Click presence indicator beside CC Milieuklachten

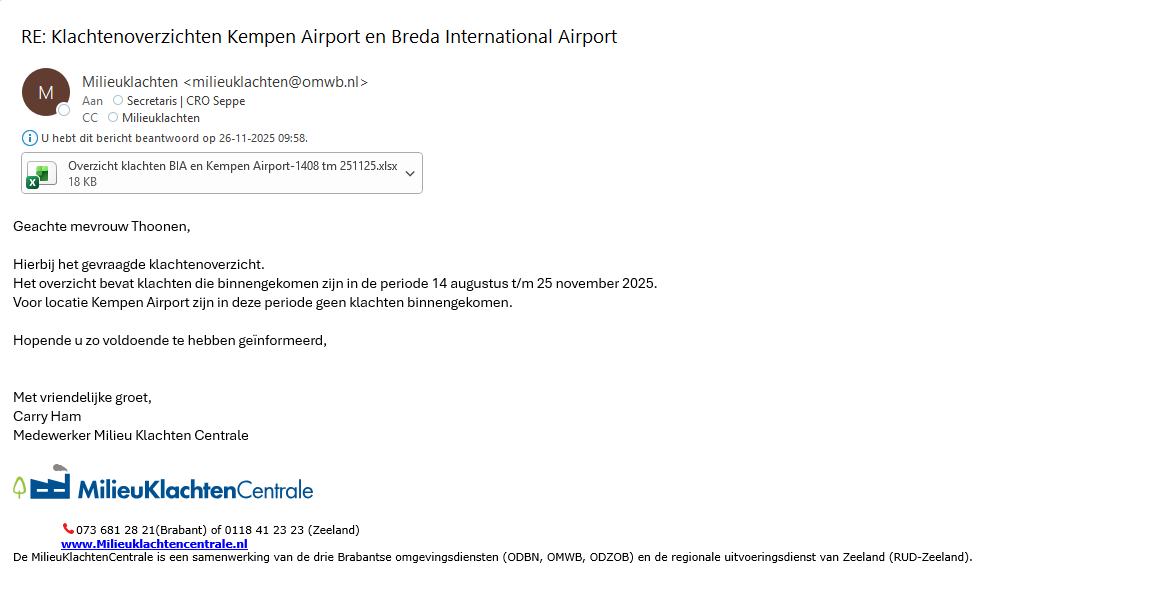(113, 117)
